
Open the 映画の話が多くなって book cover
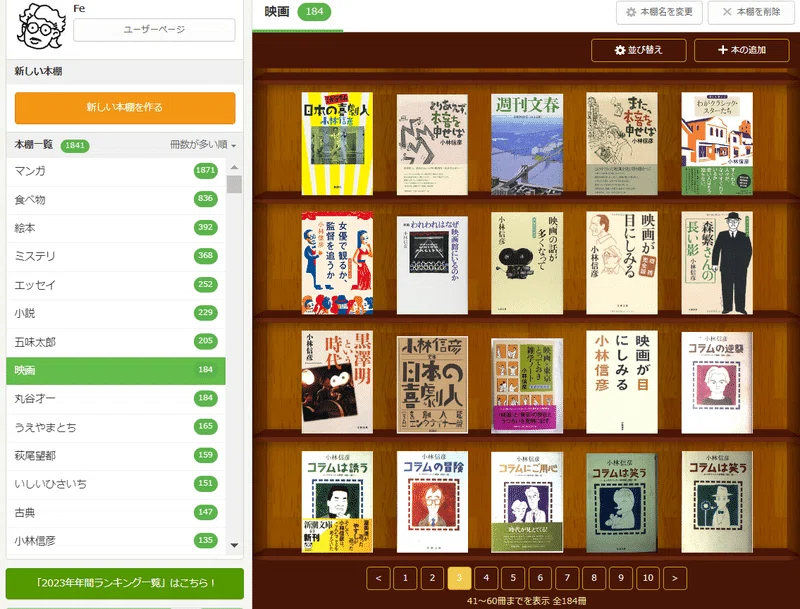[527, 263]
